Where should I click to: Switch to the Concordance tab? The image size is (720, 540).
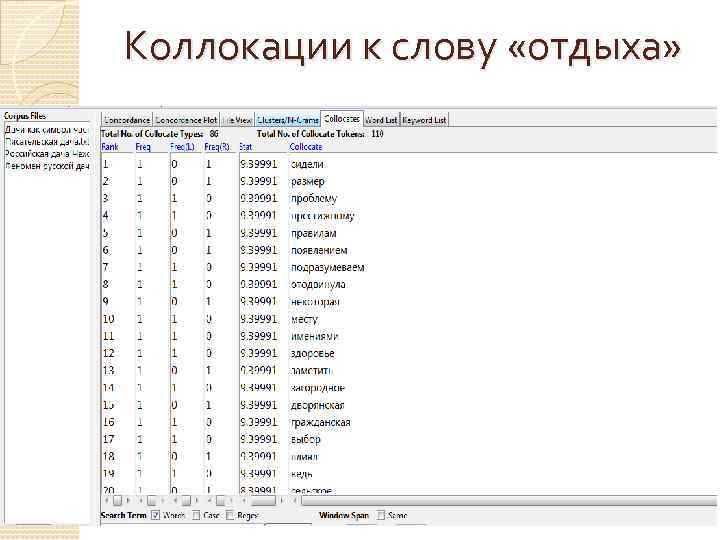127,120
